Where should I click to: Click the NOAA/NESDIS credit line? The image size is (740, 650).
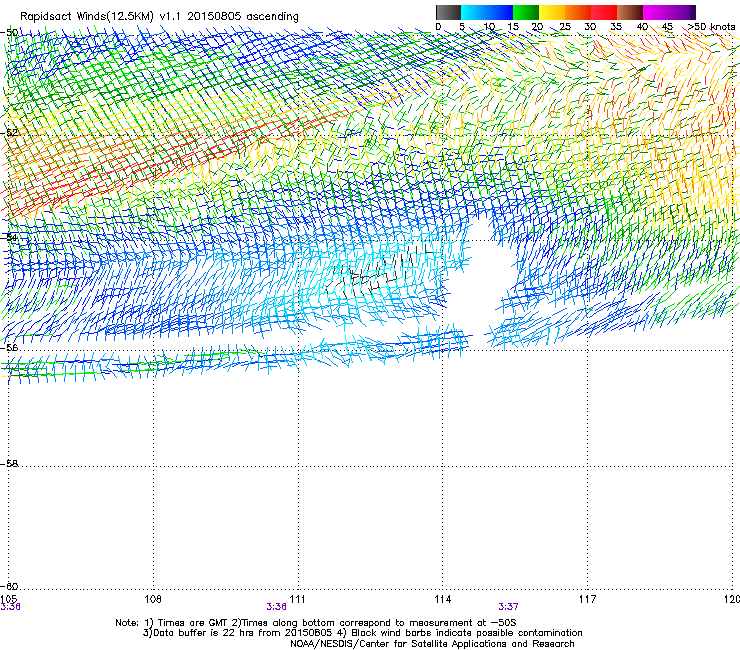click(x=432, y=644)
